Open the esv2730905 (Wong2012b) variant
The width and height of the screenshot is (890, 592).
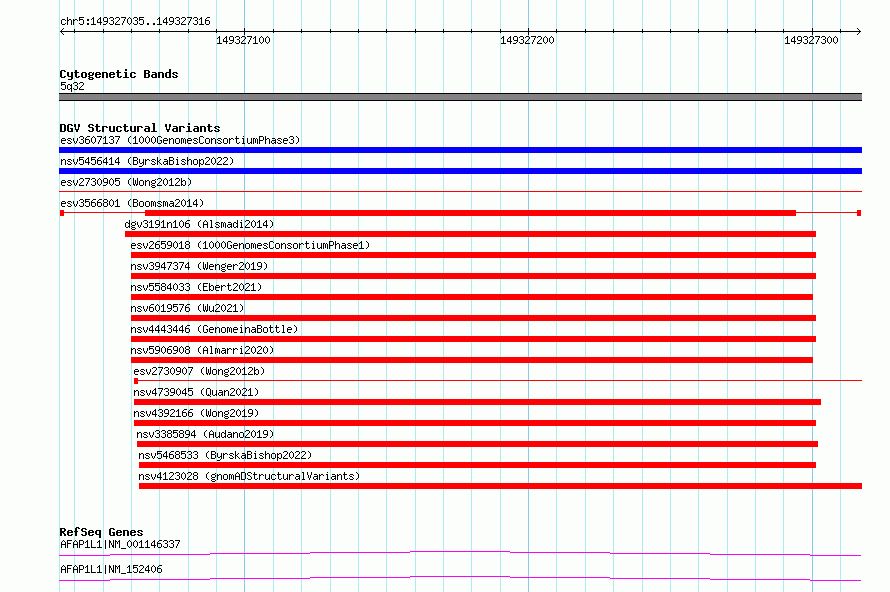tap(126, 182)
